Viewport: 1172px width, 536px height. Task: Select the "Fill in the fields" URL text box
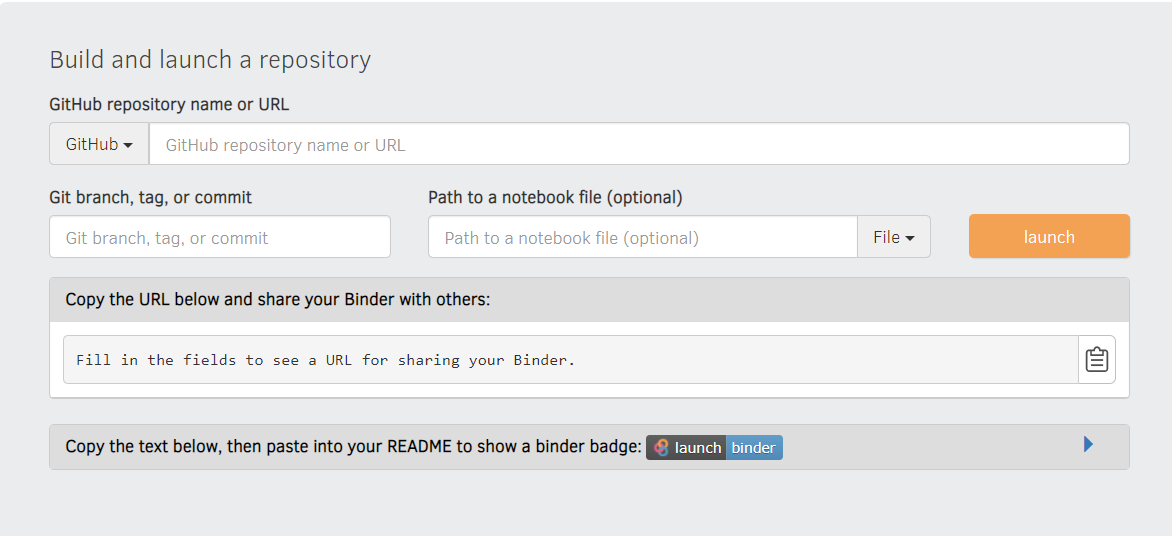[571, 360]
